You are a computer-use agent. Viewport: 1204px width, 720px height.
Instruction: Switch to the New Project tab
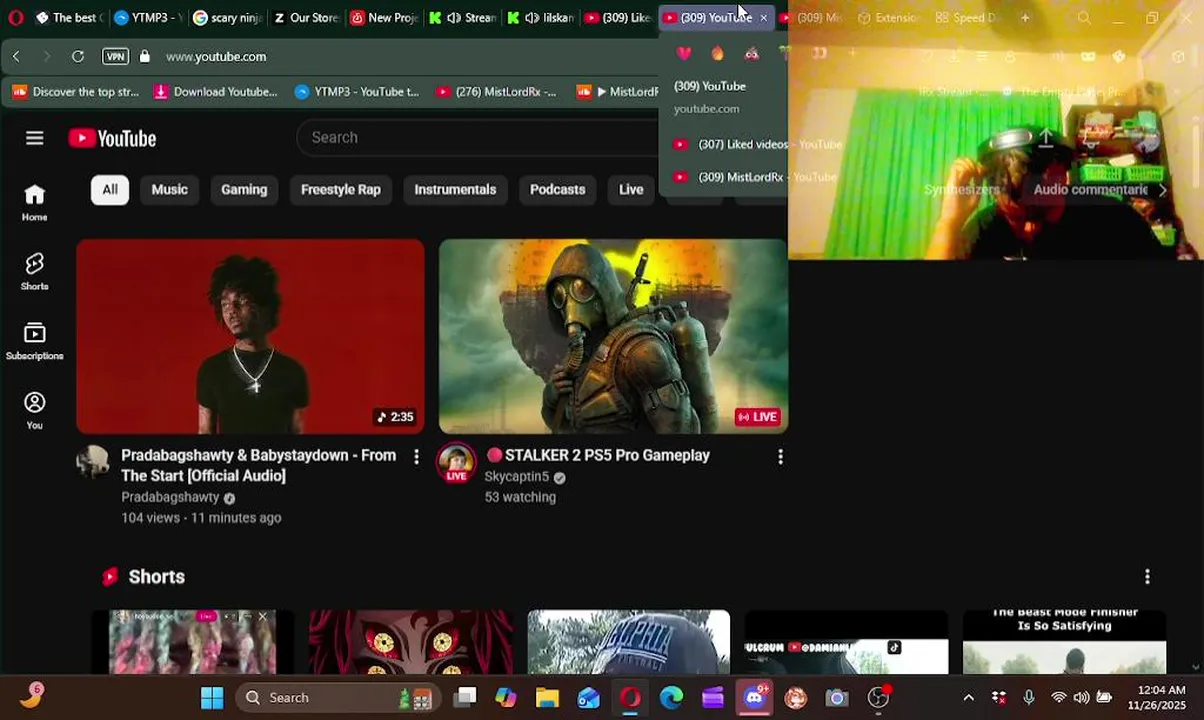[384, 17]
